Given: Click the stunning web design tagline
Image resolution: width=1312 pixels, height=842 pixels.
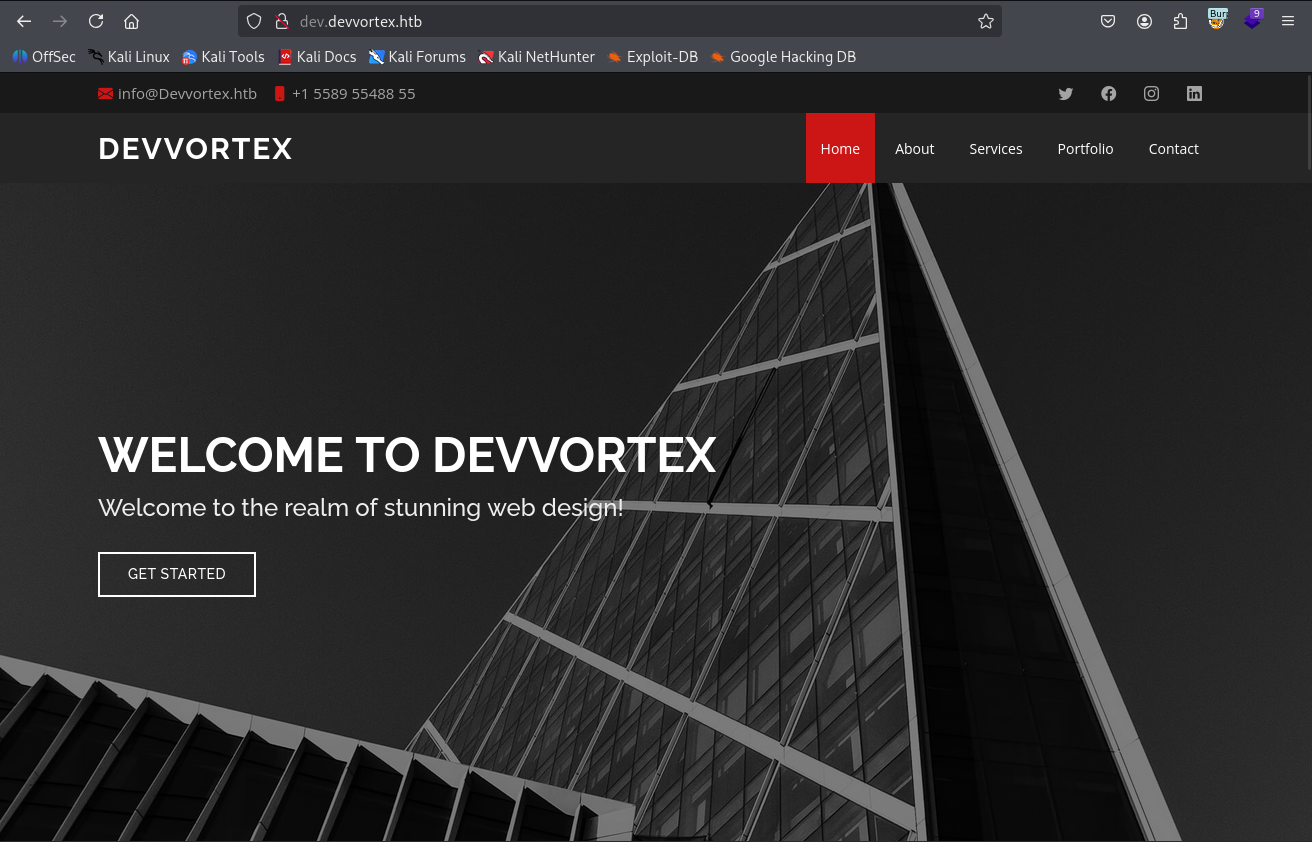Looking at the screenshot, I should click(361, 508).
